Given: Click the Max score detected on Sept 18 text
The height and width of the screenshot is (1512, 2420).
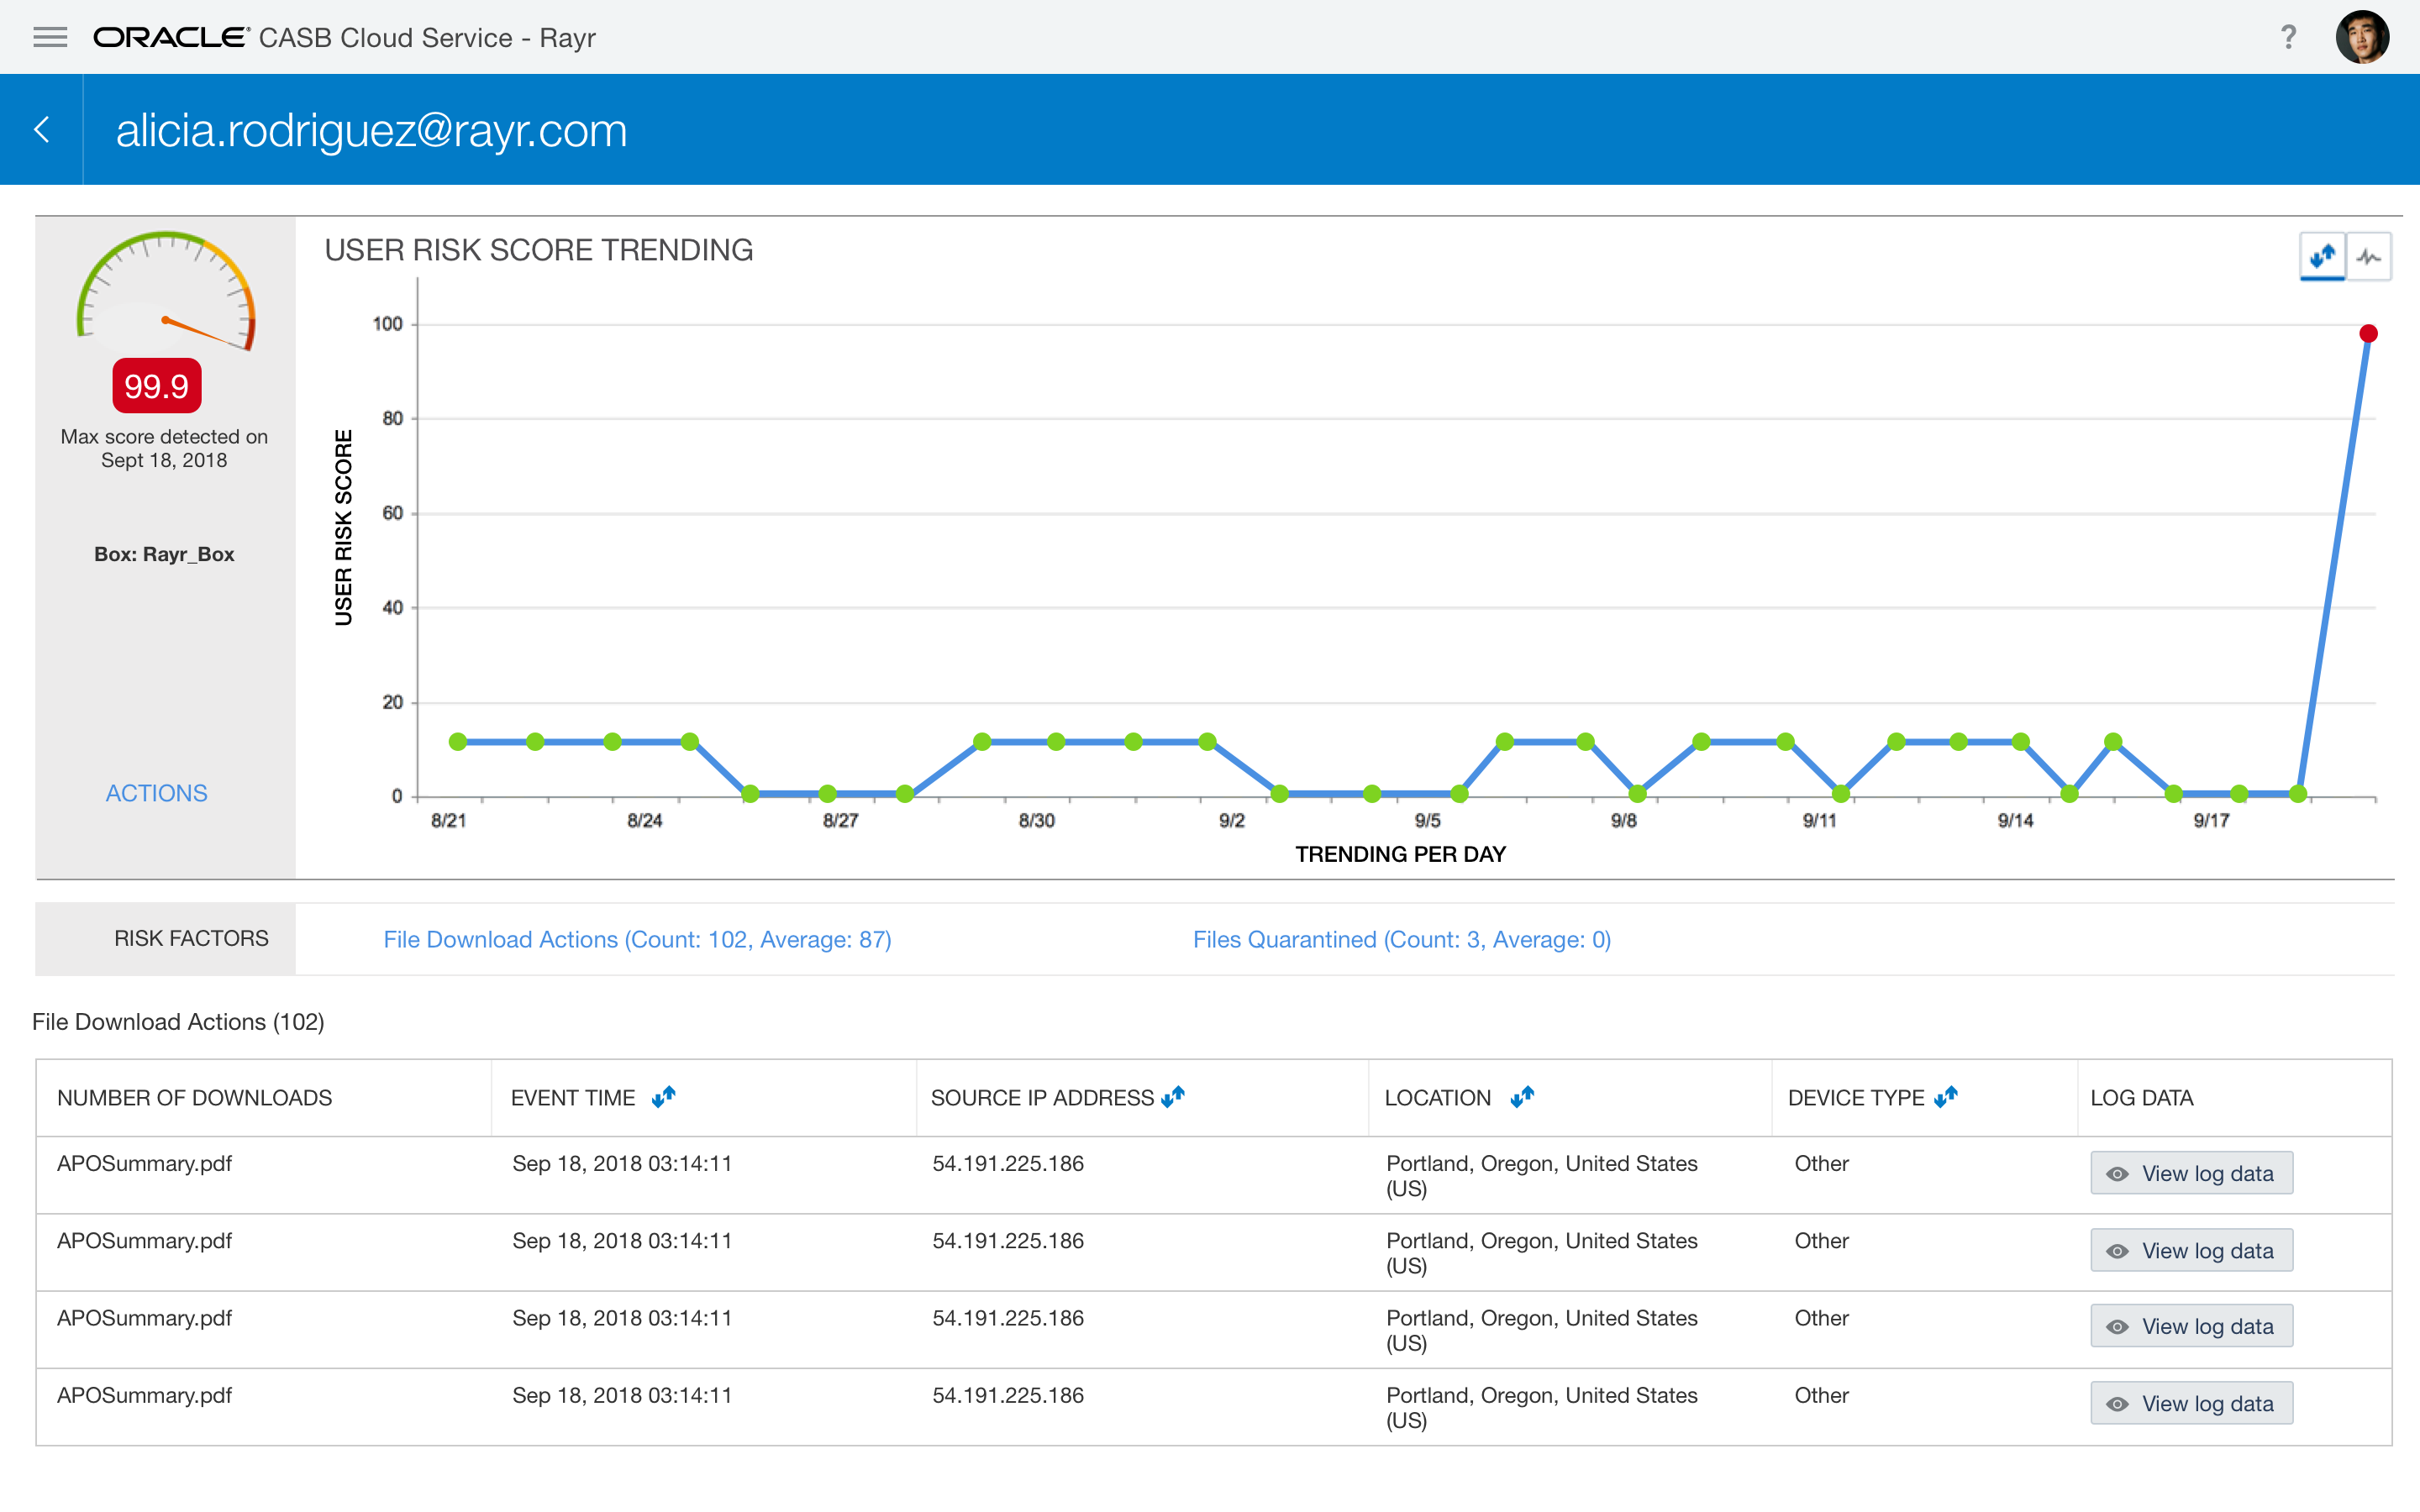Looking at the screenshot, I should [164, 448].
